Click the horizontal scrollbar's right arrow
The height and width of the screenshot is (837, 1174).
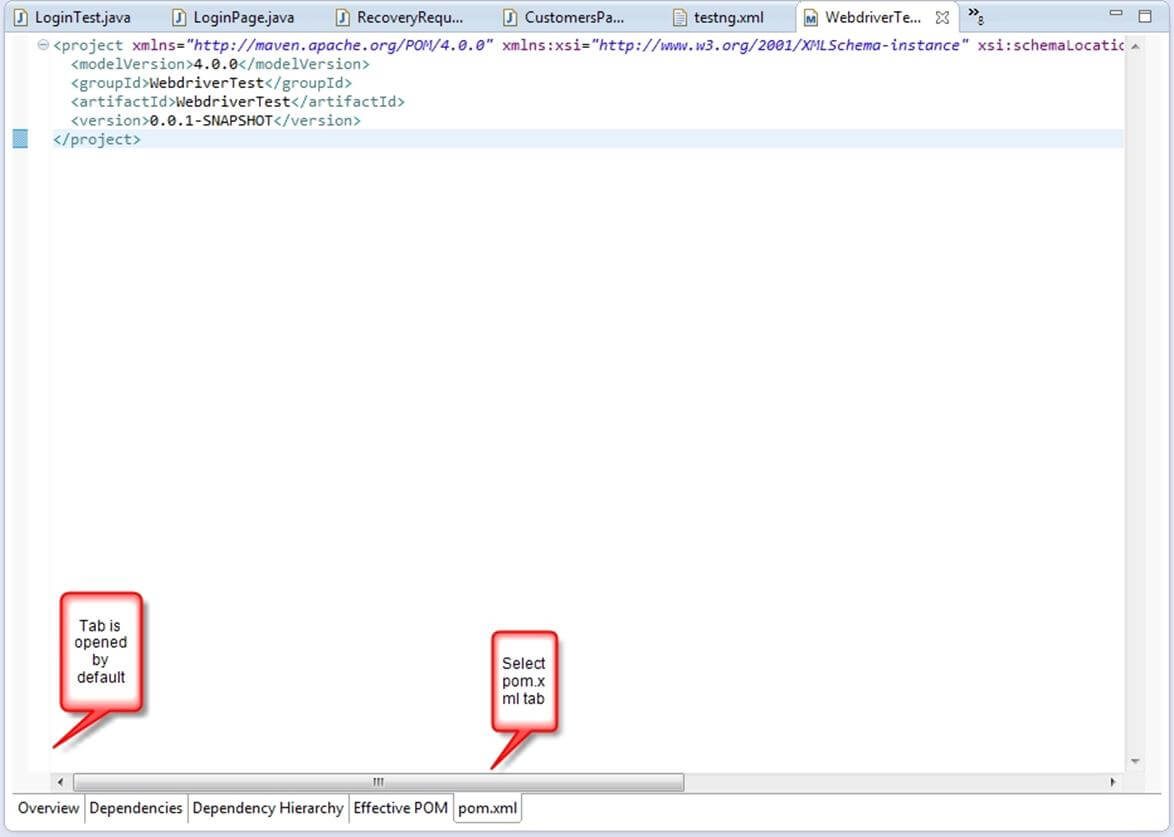point(1113,782)
